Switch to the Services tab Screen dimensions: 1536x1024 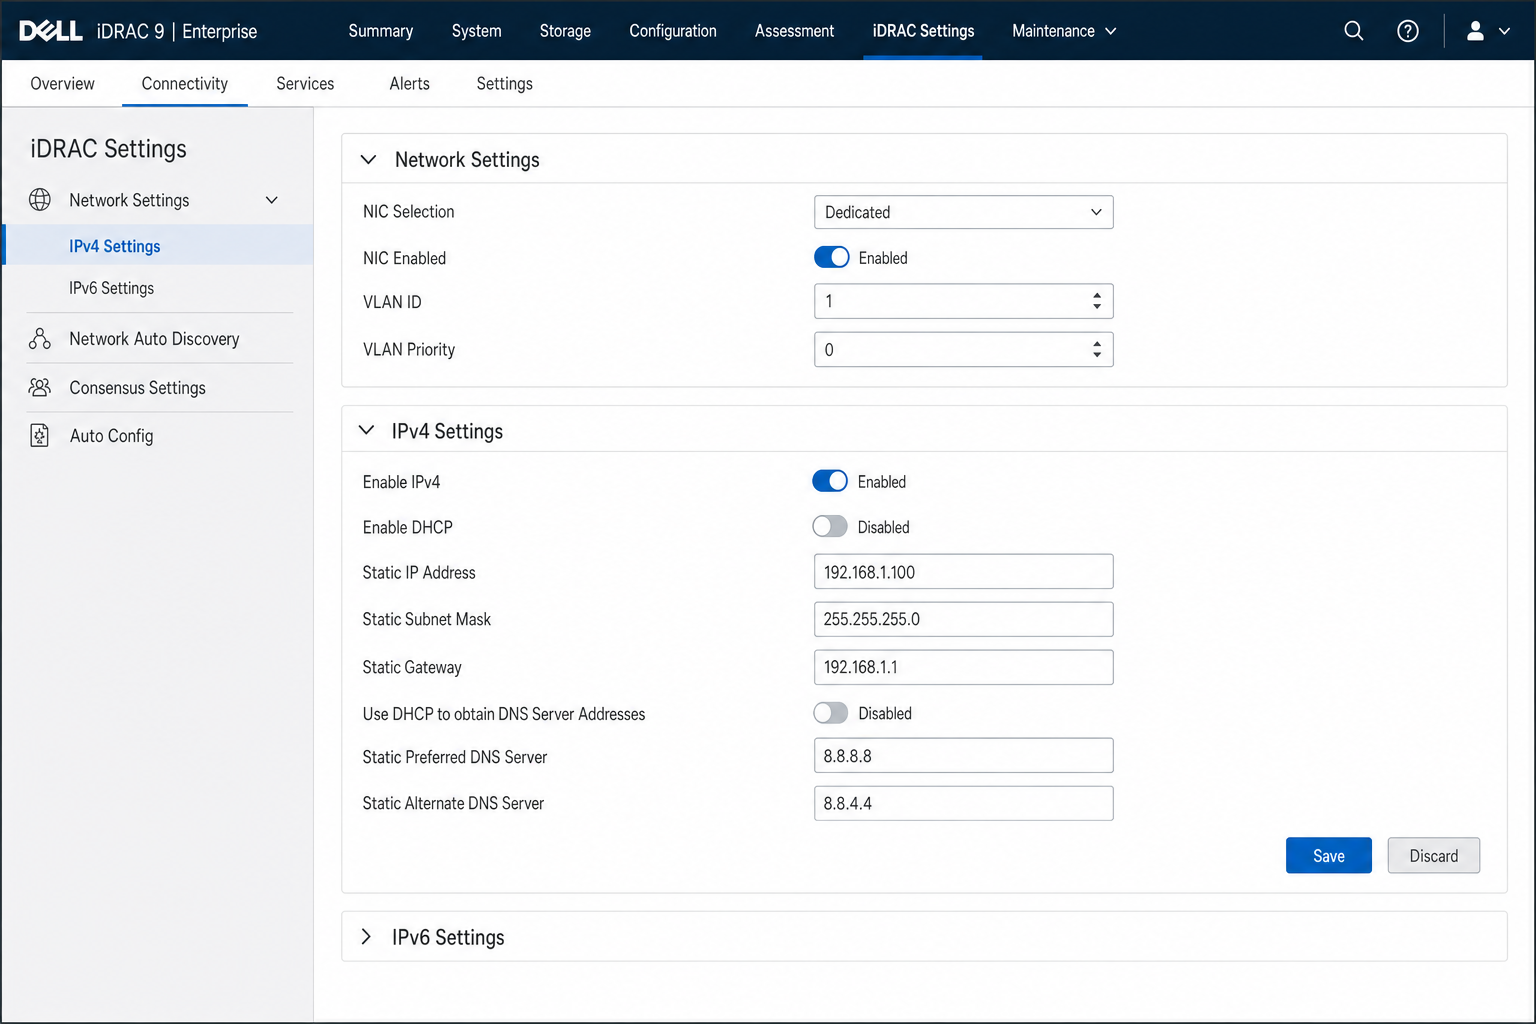305,84
